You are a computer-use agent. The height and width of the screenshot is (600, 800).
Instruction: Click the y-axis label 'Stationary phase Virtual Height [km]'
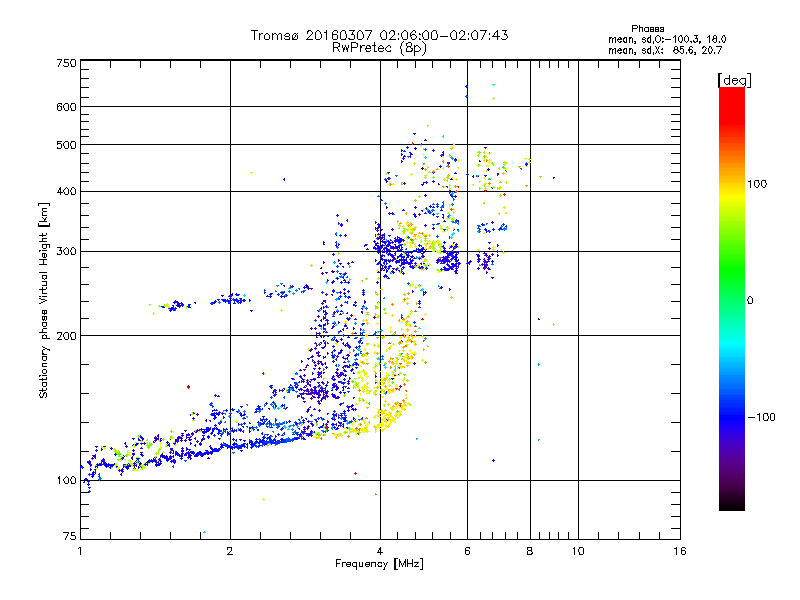tap(43, 301)
